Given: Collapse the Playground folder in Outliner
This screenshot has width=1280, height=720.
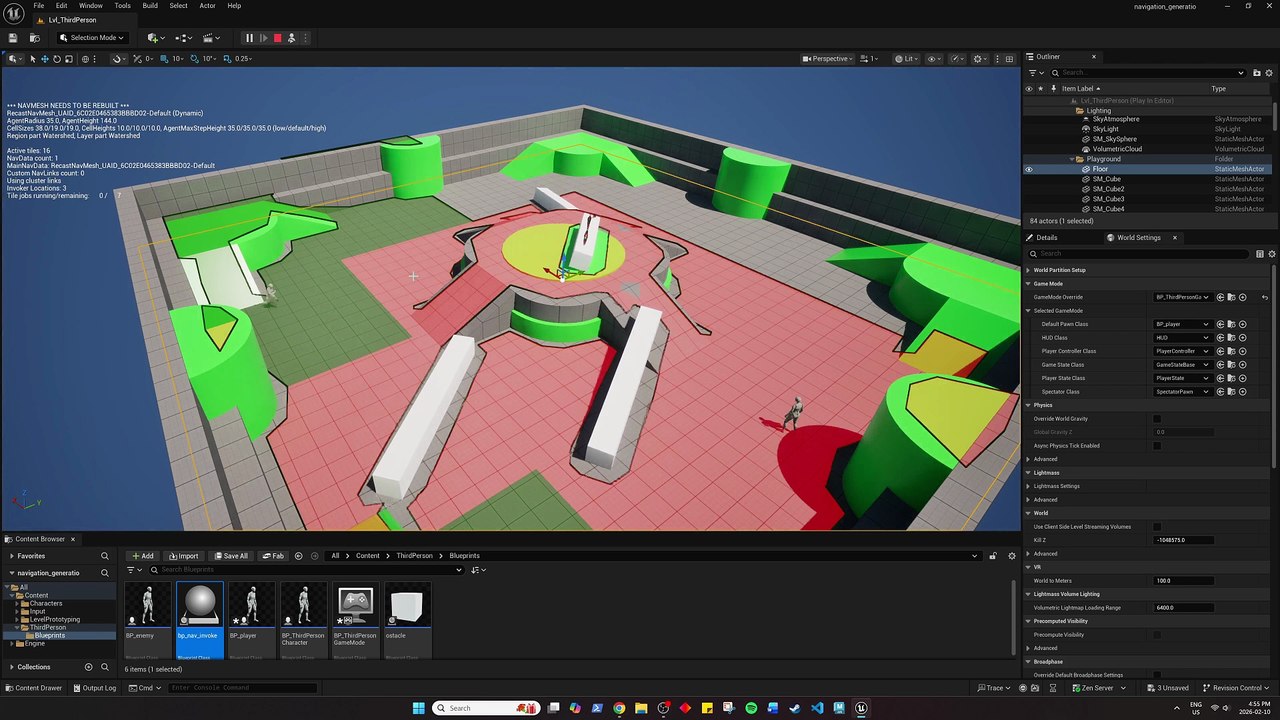Looking at the screenshot, I should click(x=1071, y=159).
